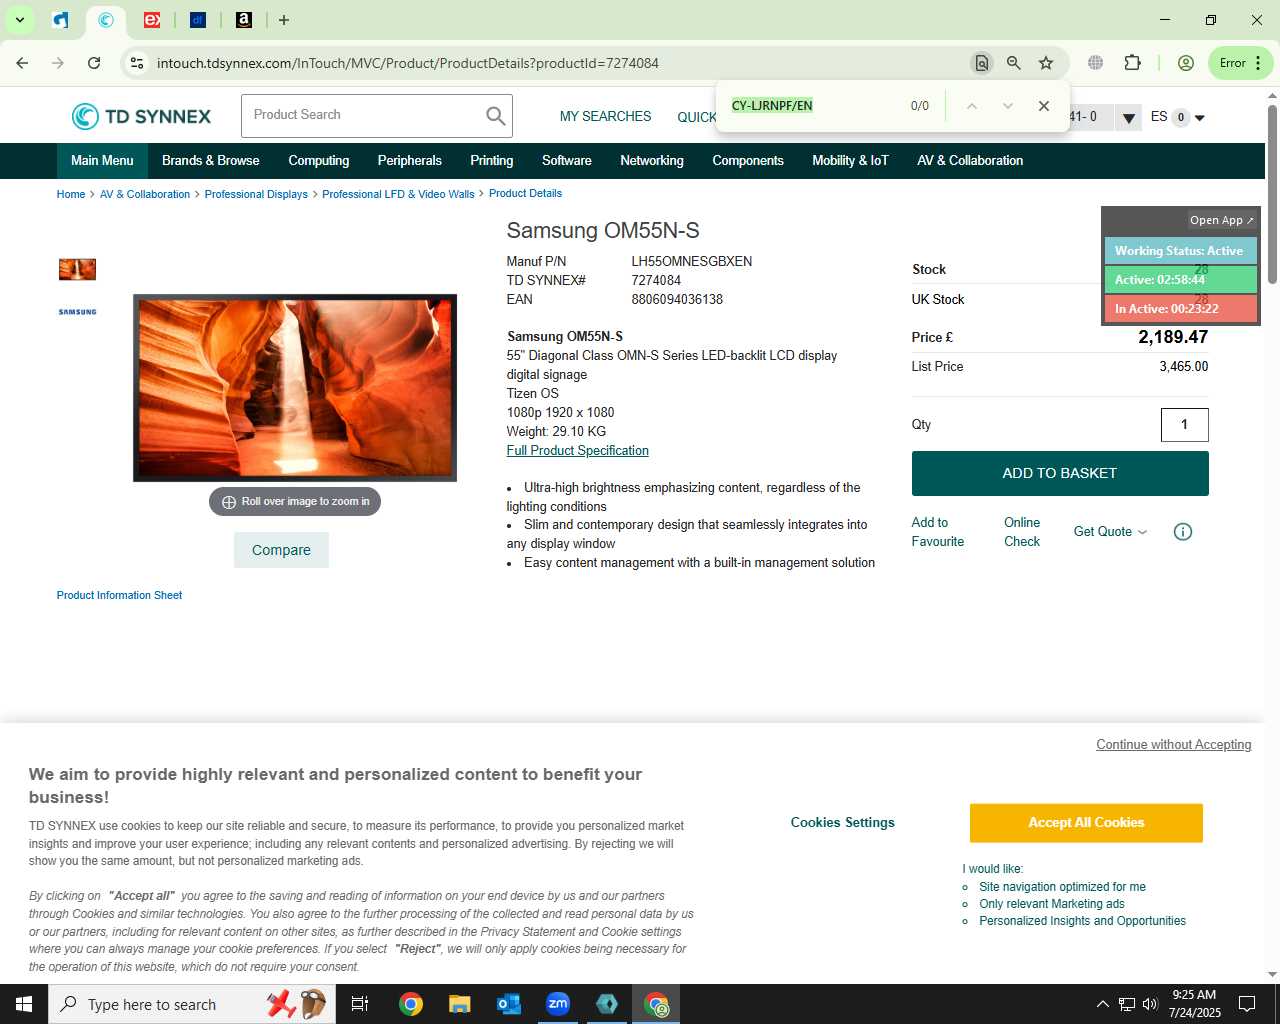Open the Networking menu
Viewport: 1280px width, 1024px height.
[x=652, y=161]
